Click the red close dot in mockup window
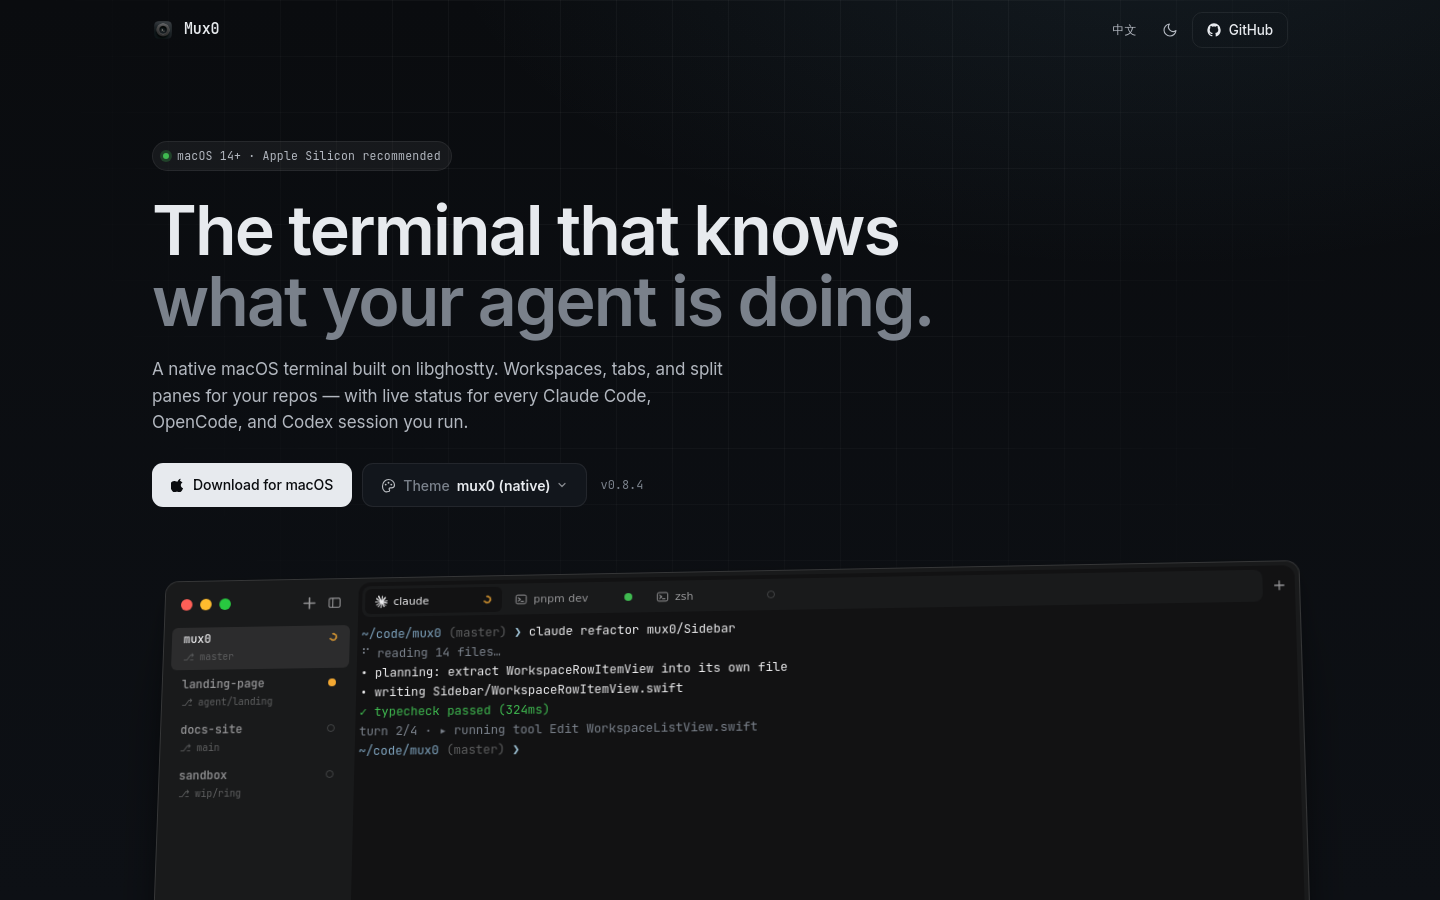 point(186,605)
